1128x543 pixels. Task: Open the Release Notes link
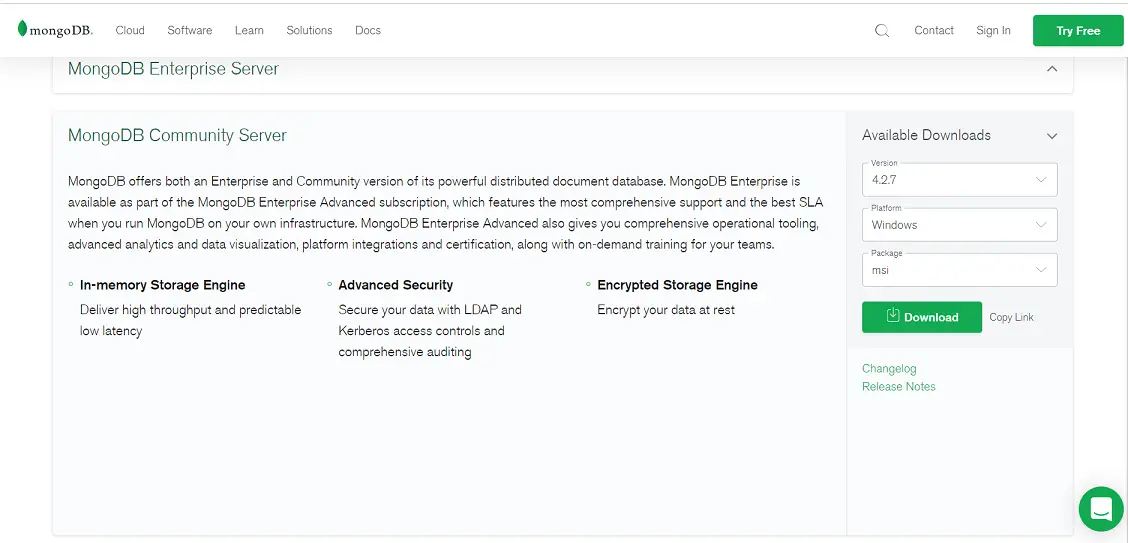pyautogui.click(x=899, y=386)
